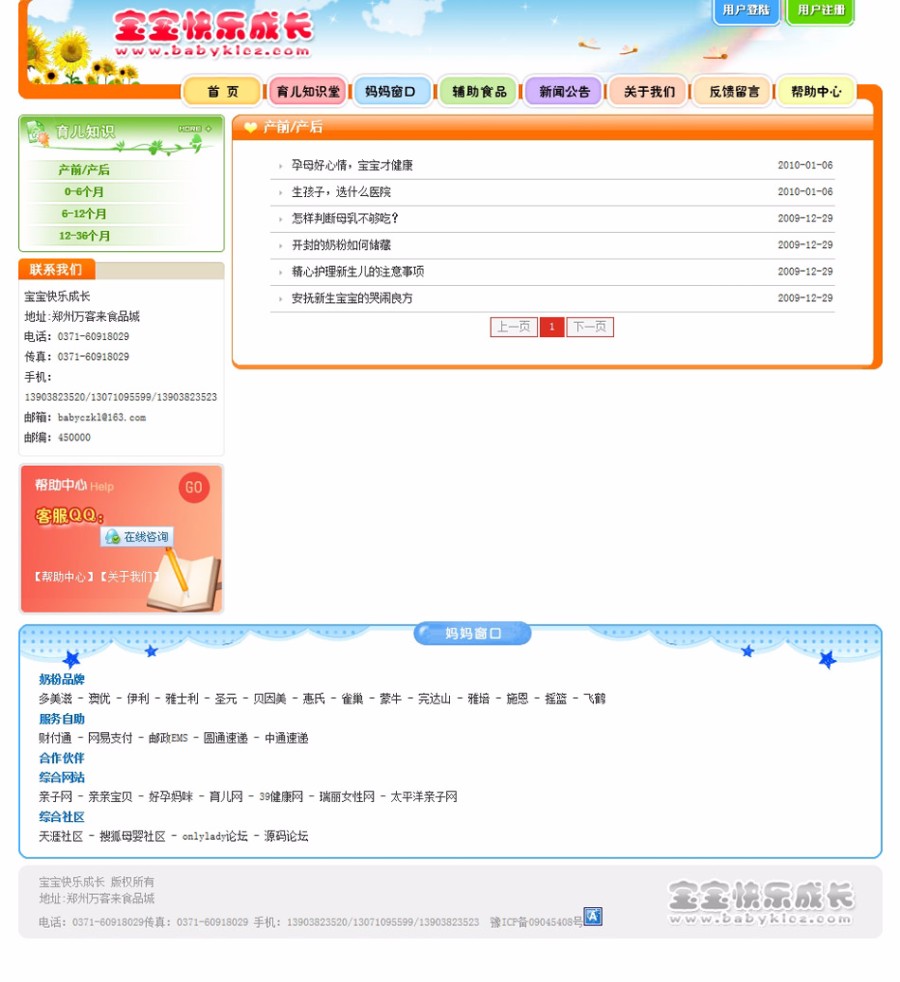
Task: Open the 天涯社区 community link
Action: point(61,836)
